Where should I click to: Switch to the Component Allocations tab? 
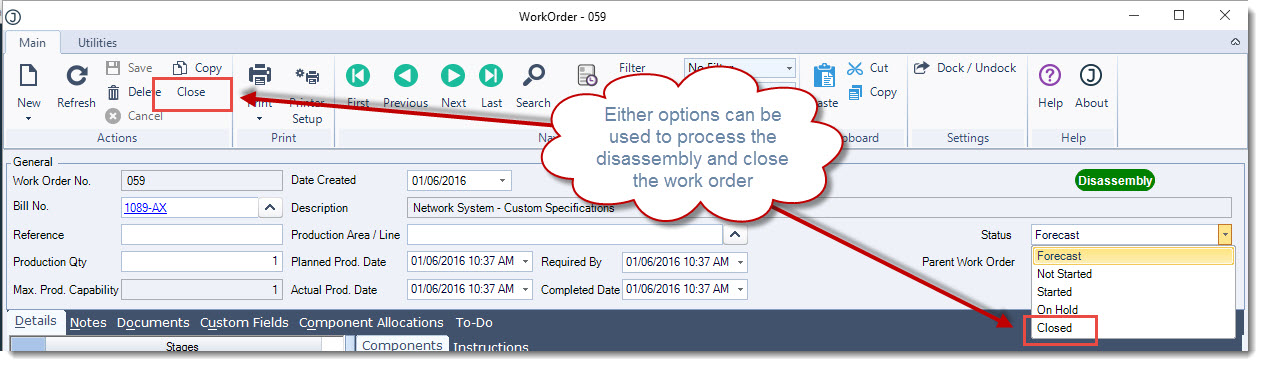tap(371, 322)
